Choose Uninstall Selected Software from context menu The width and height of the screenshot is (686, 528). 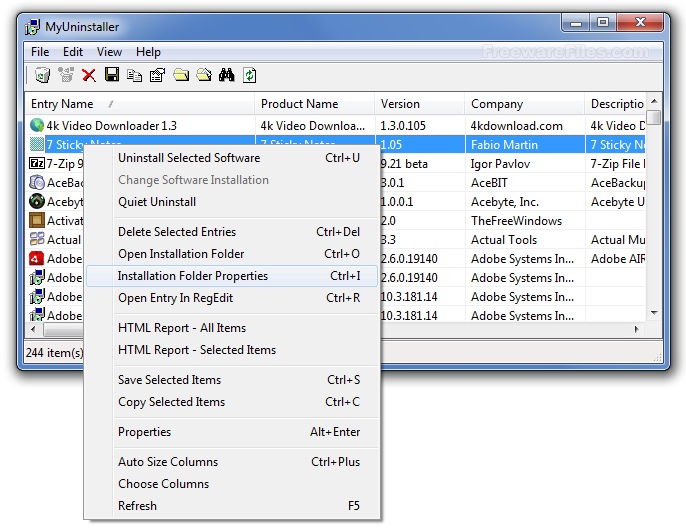232,158
